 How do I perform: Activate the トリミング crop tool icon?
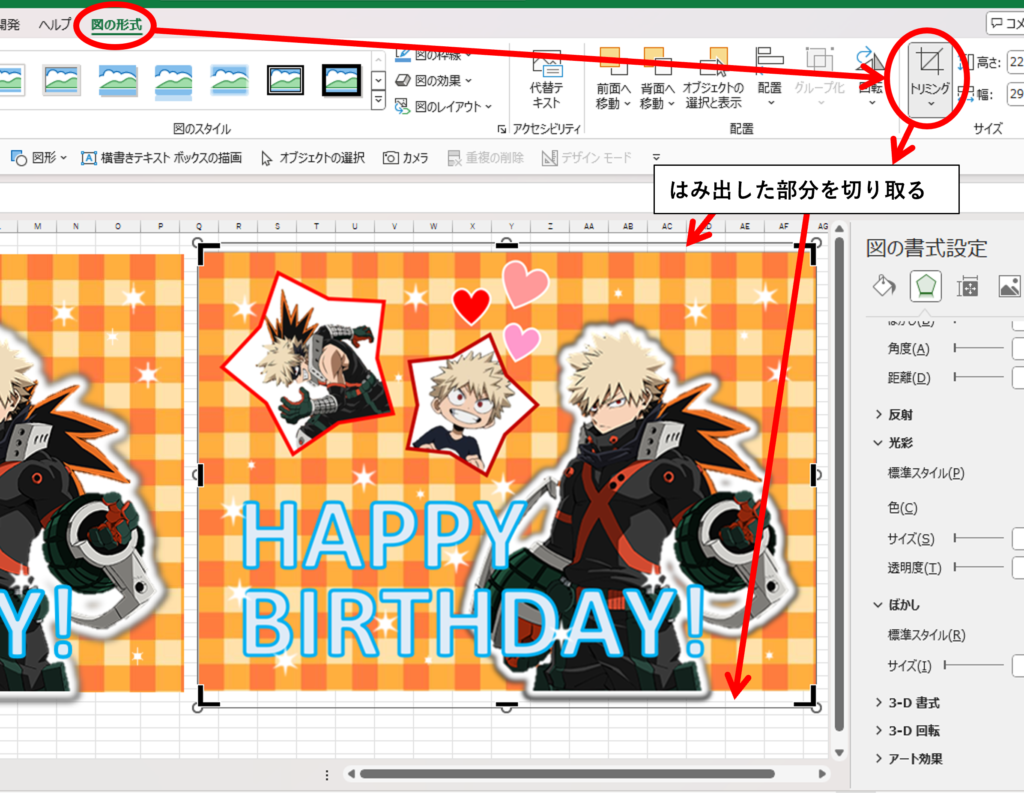tap(929, 62)
